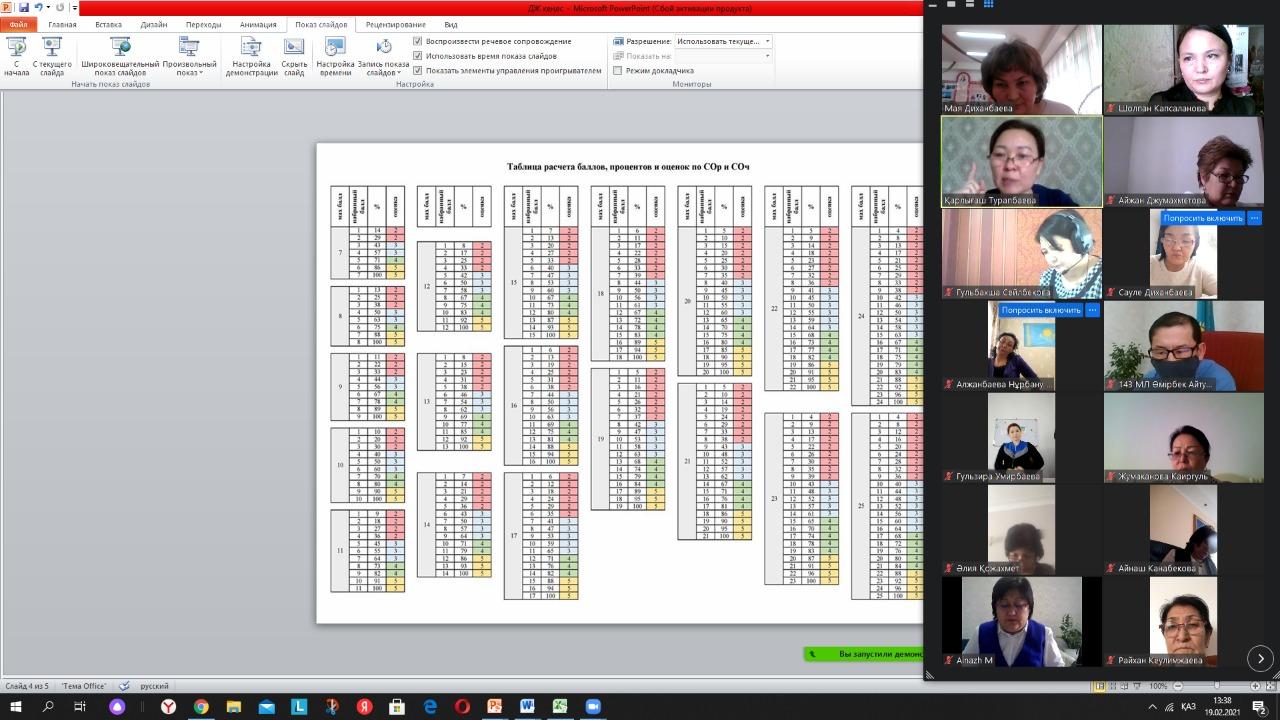Click the zoom slider in status bar
1280x720 pixels.
1215,686
